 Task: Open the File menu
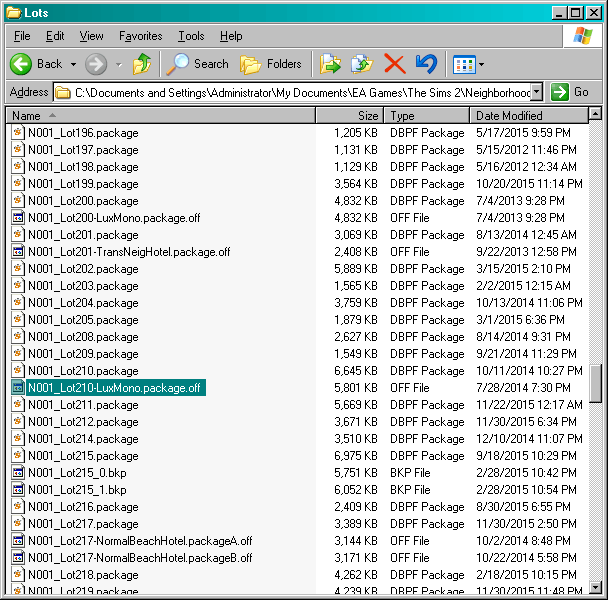[22, 36]
